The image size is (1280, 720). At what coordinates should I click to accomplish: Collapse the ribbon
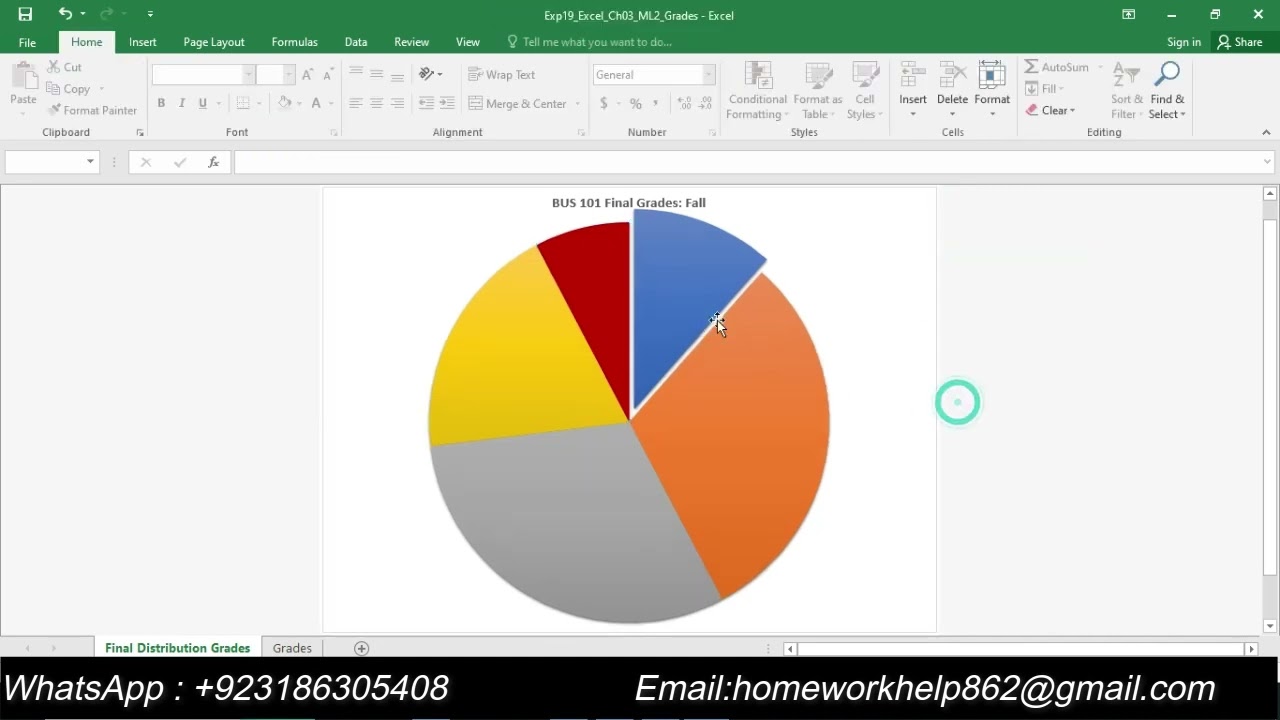point(1266,132)
